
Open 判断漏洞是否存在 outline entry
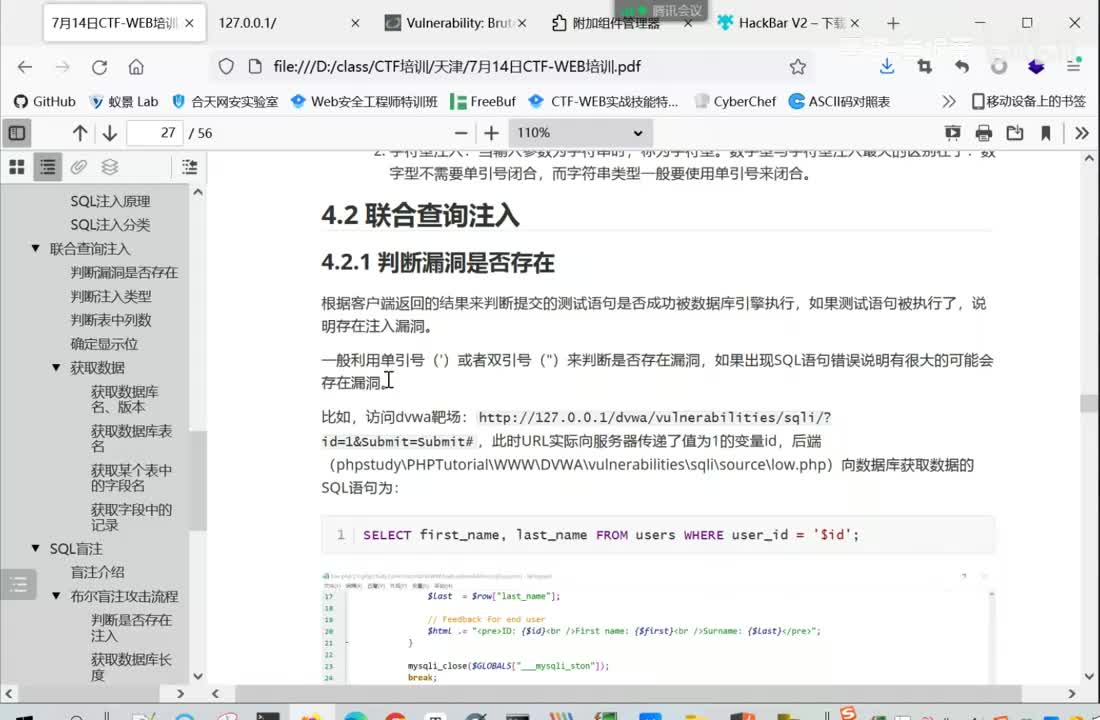click(x=124, y=272)
